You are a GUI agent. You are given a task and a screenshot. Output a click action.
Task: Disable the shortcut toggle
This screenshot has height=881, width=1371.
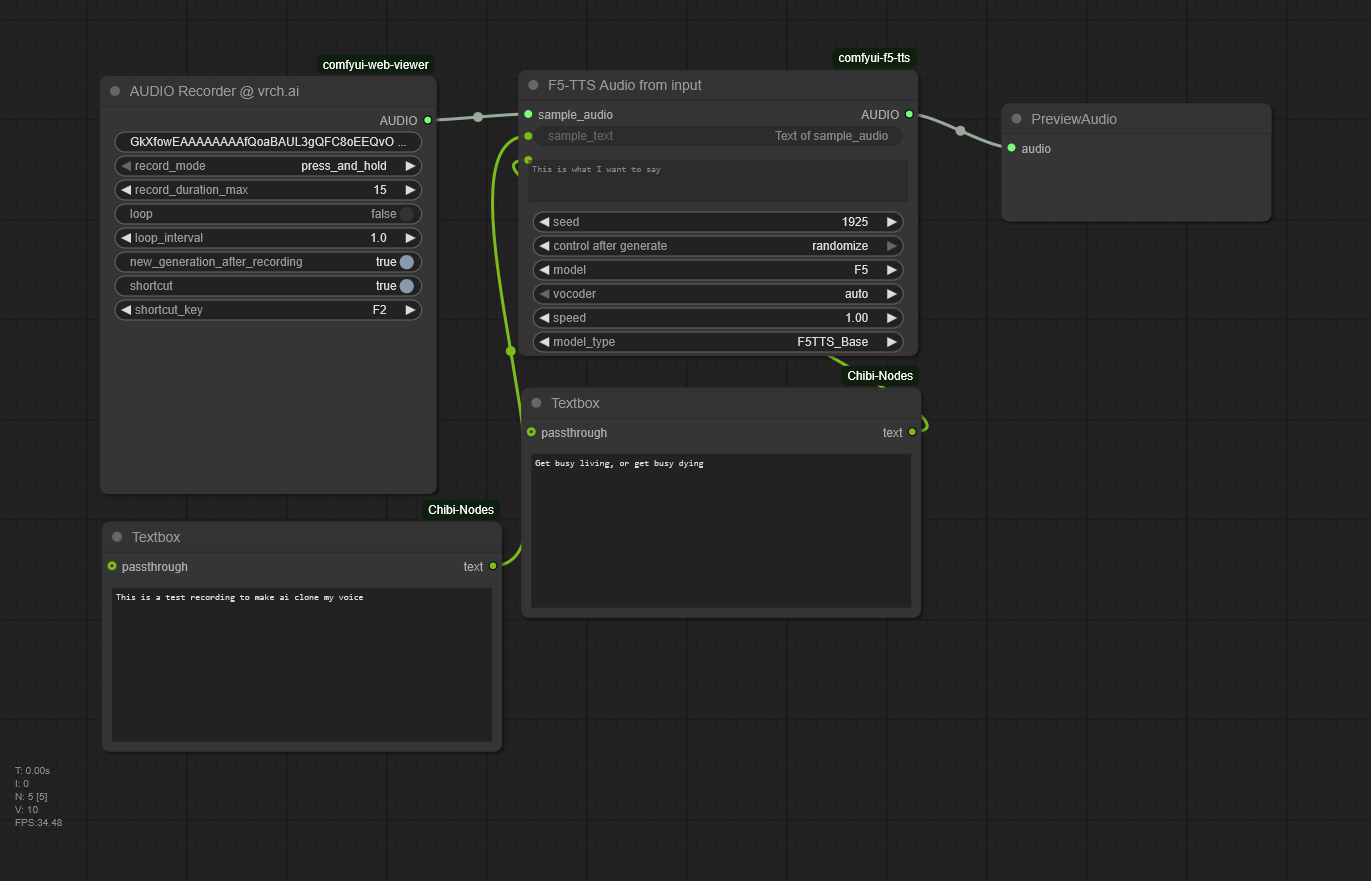pos(406,286)
